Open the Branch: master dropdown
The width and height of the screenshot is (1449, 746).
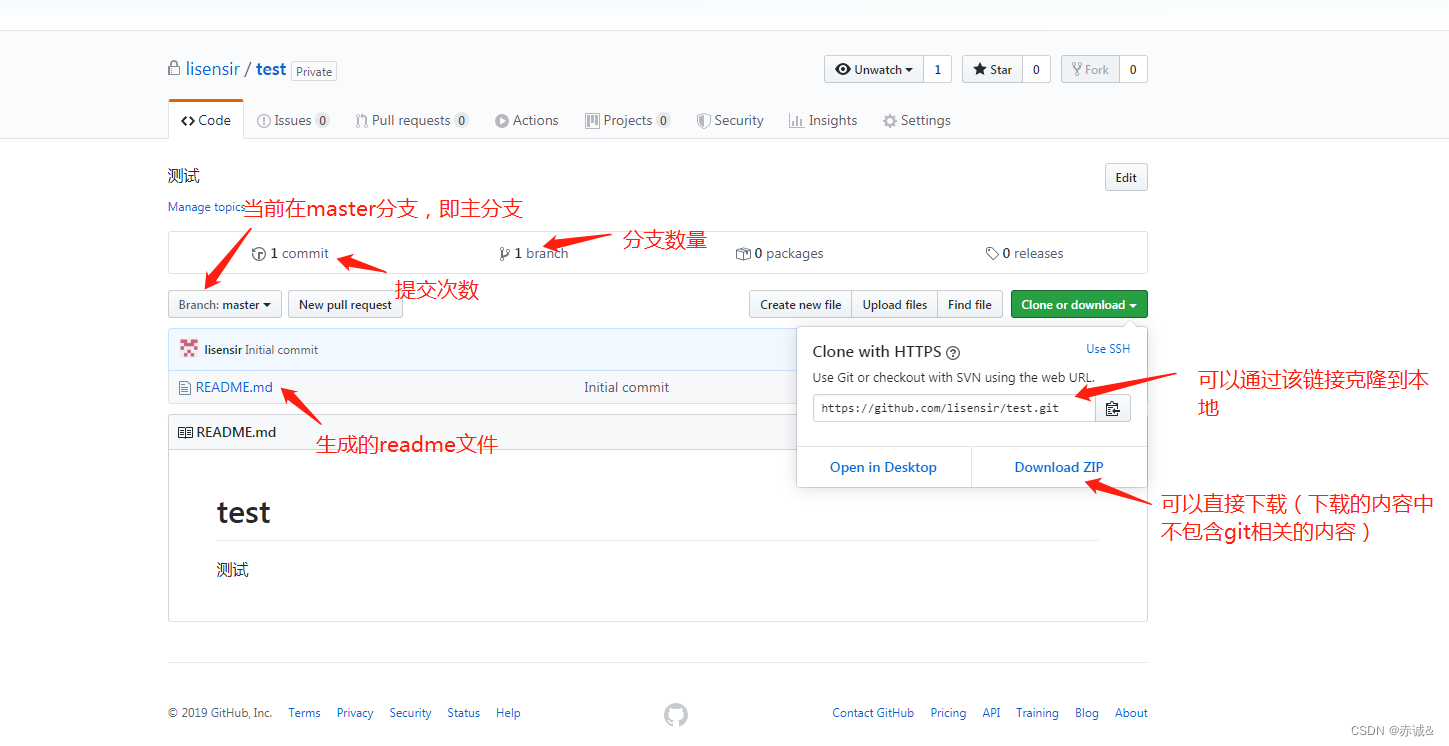pos(225,305)
